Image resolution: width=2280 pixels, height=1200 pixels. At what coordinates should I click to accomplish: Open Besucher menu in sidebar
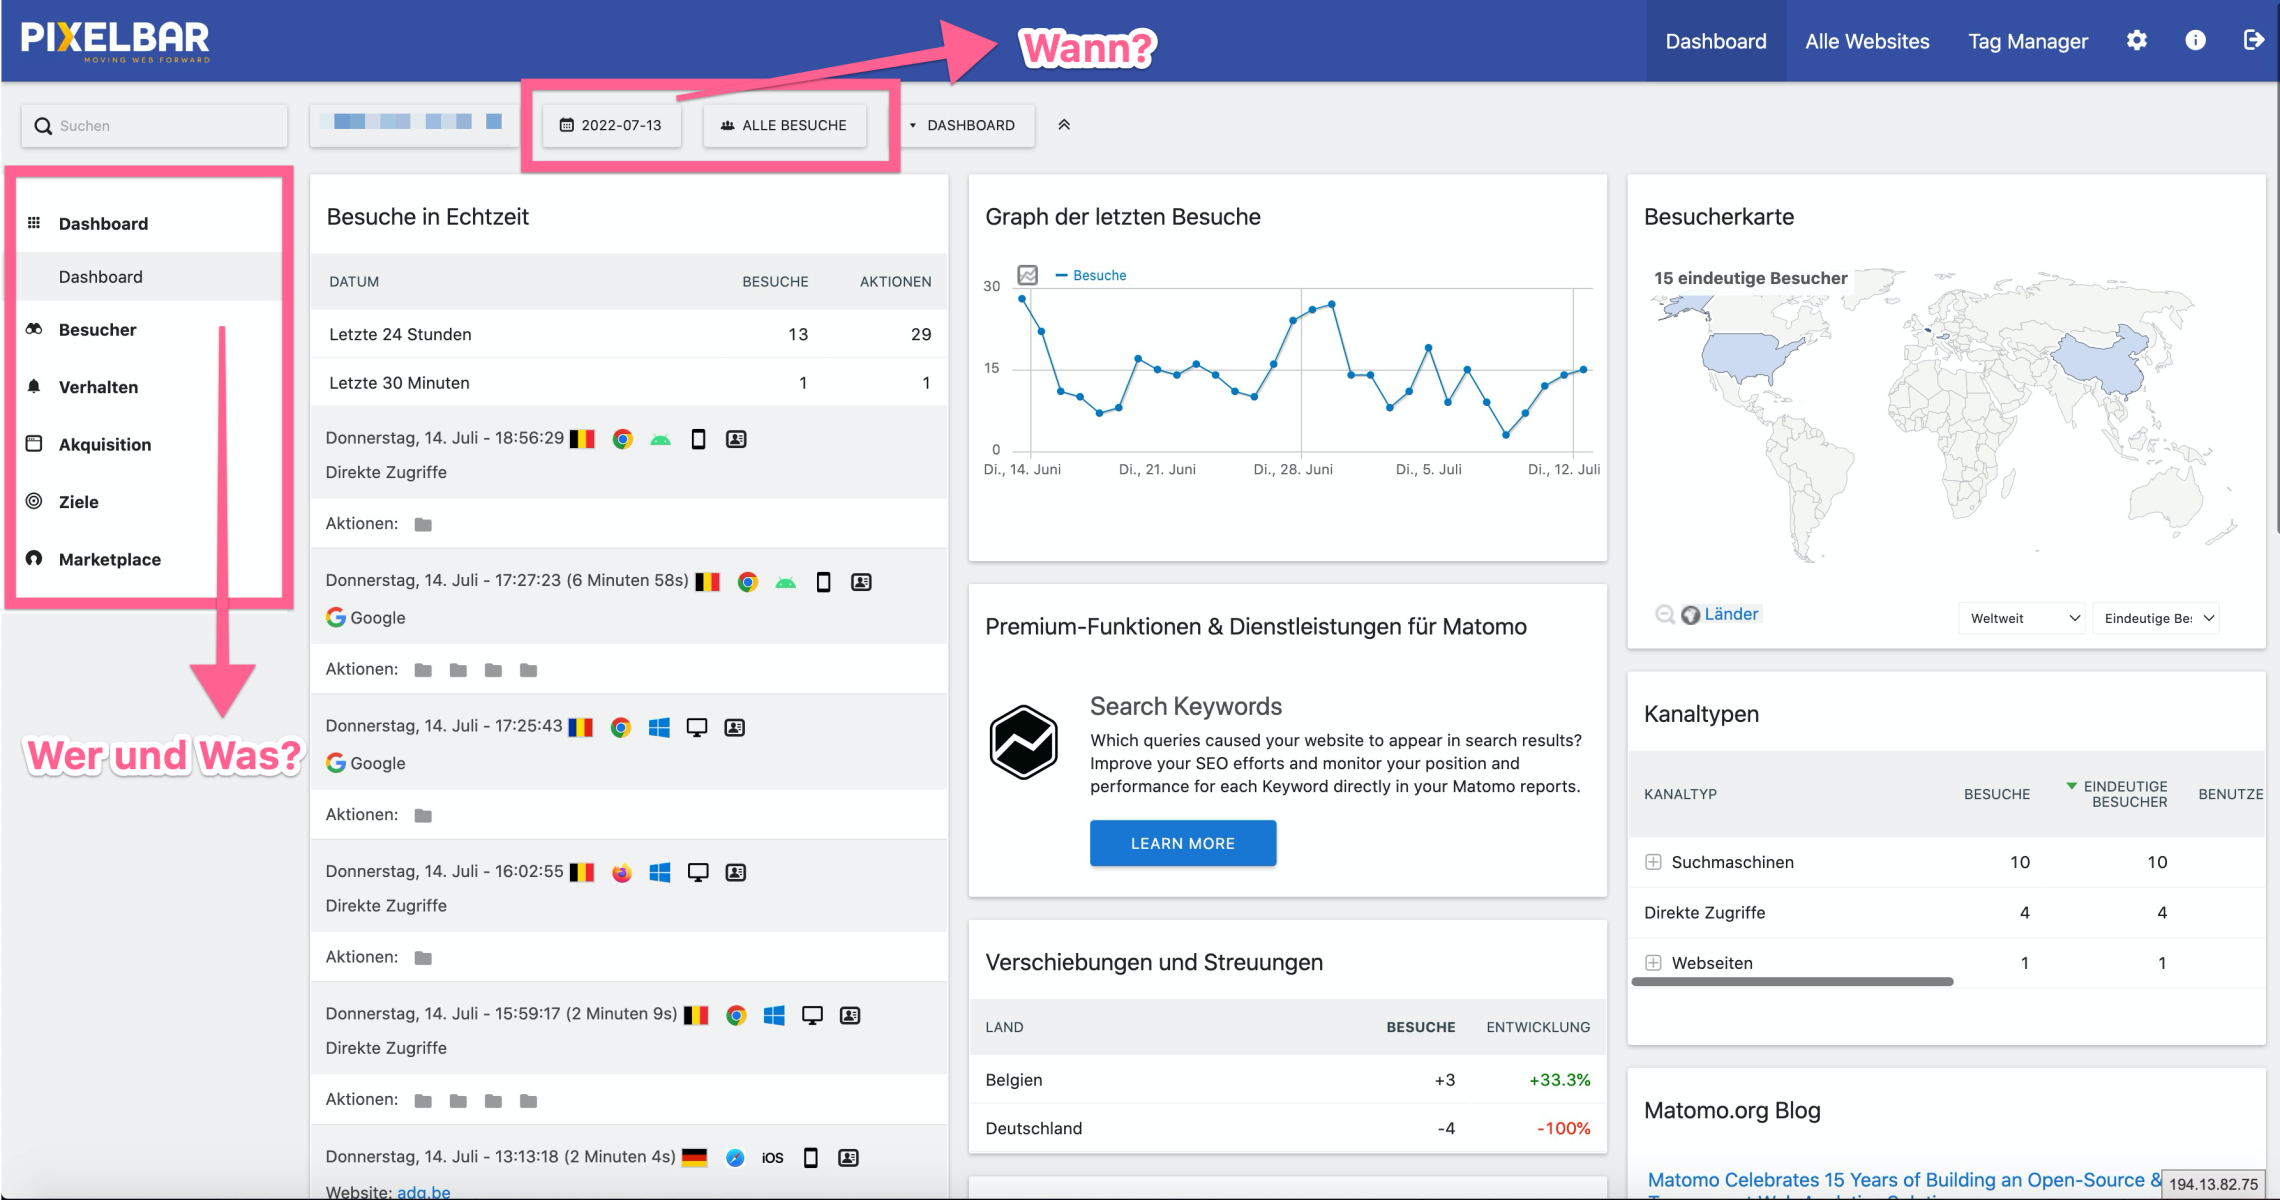[x=97, y=330]
